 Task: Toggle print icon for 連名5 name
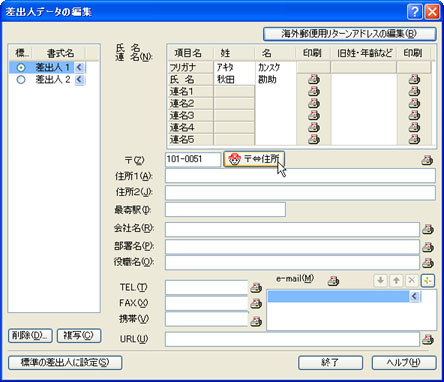click(x=313, y=139)
